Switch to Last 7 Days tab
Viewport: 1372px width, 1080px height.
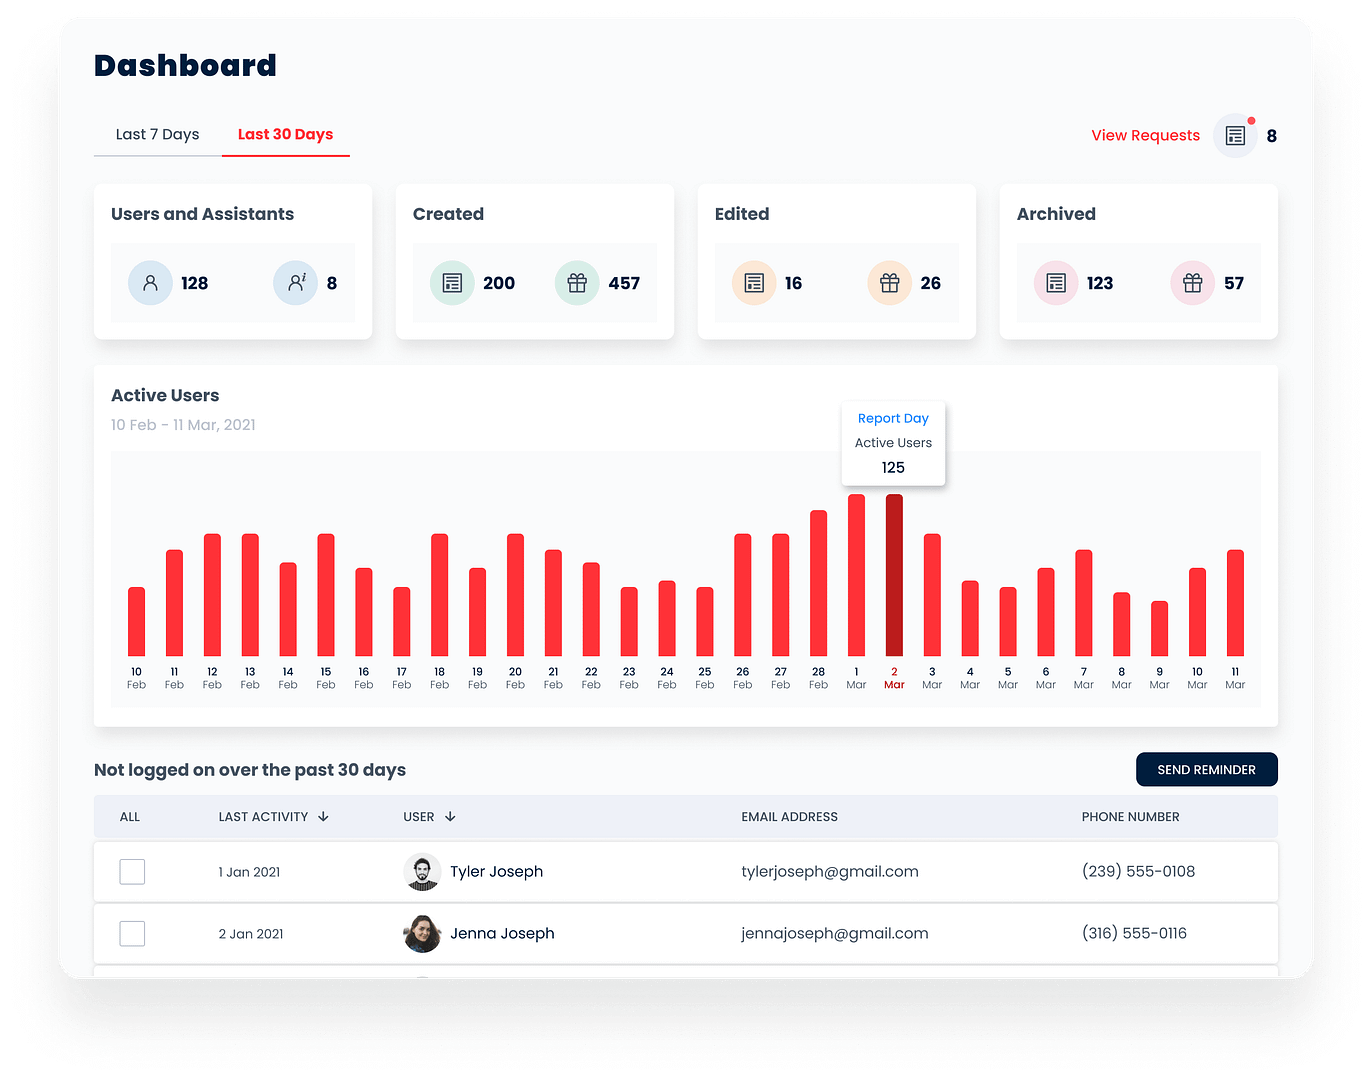[x=157, y=134]
